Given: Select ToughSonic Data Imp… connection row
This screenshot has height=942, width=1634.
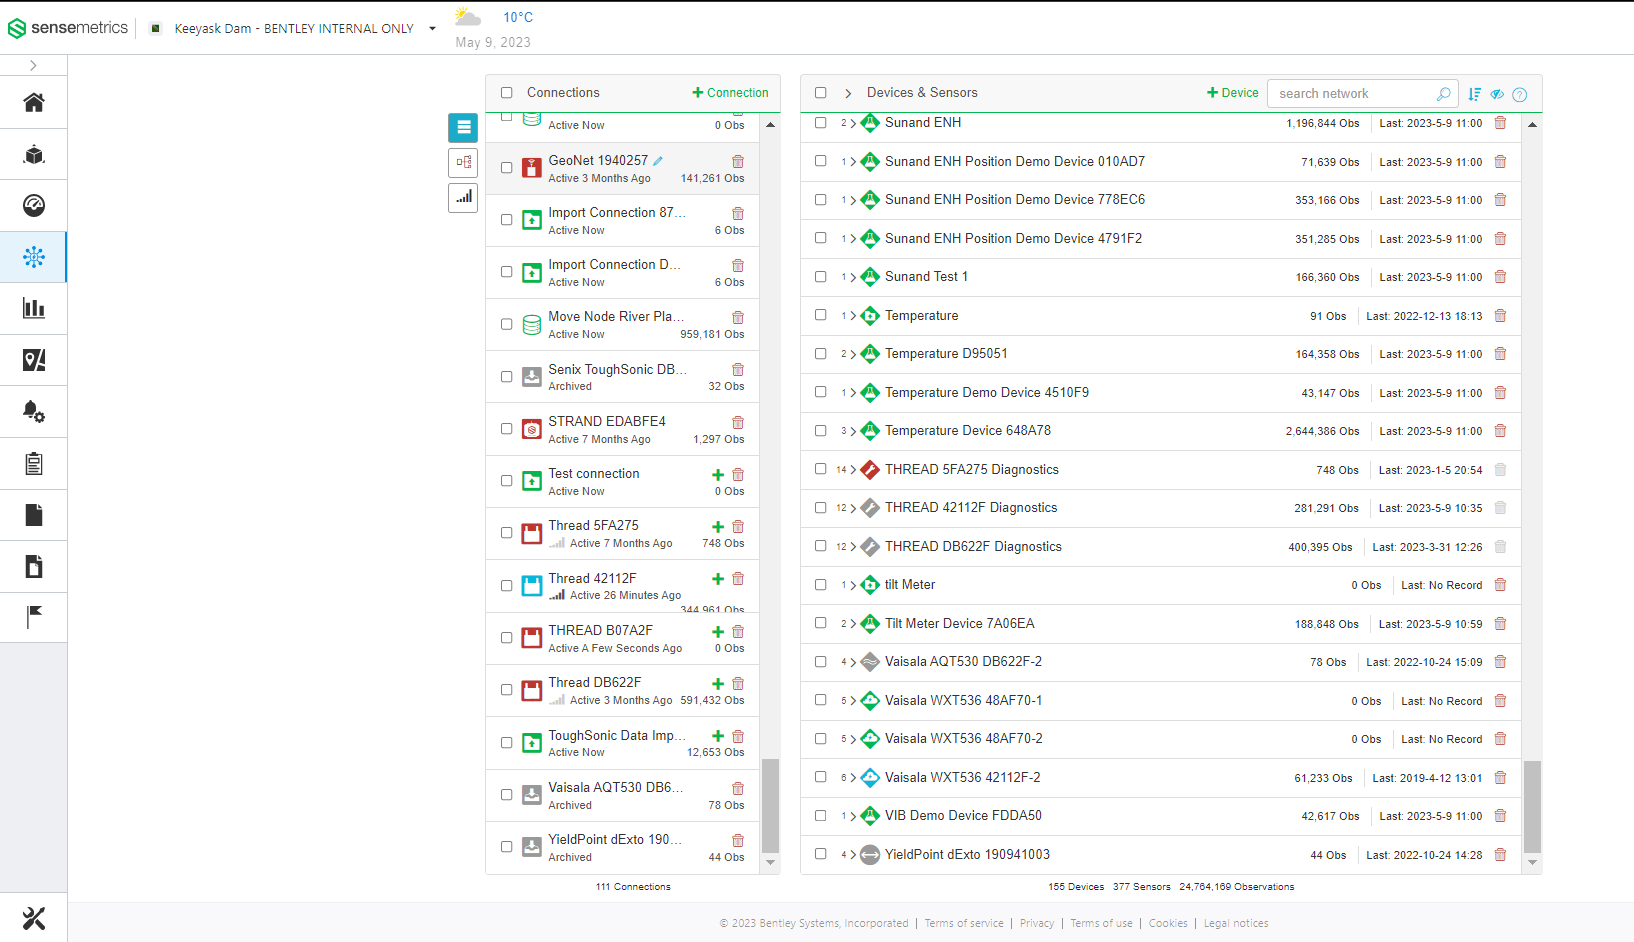Looking at the screenshot, I should point(622,743).
